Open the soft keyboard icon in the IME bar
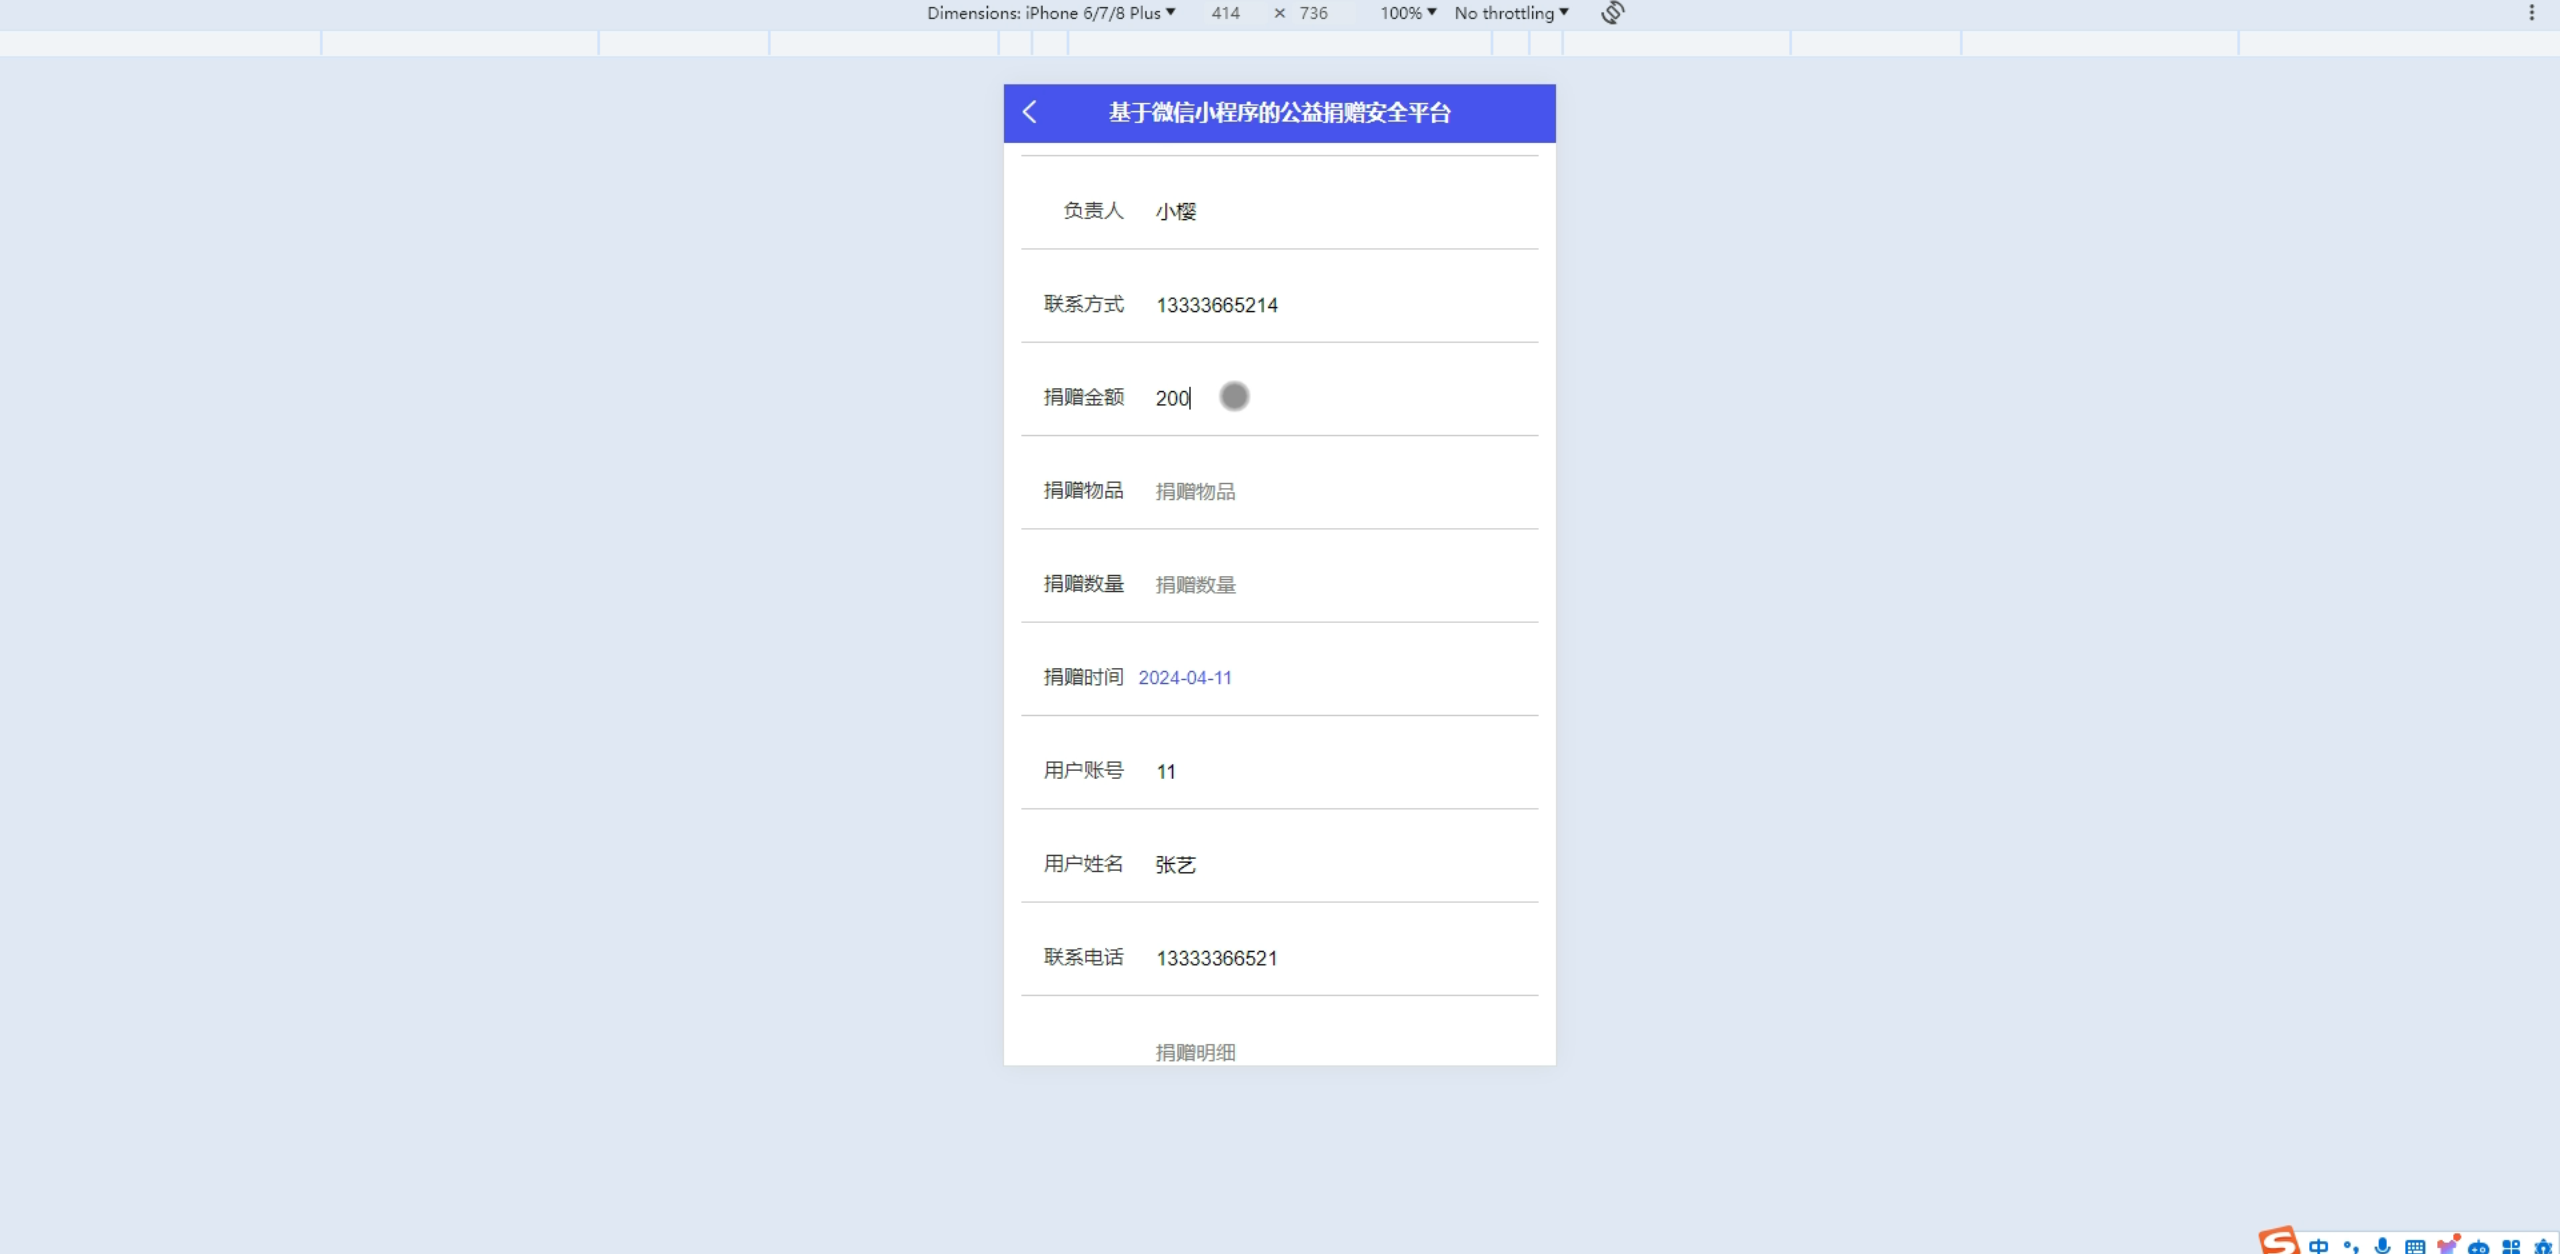The width and height of the screenshot is (2560, 1254). tap(2415, 1246)
